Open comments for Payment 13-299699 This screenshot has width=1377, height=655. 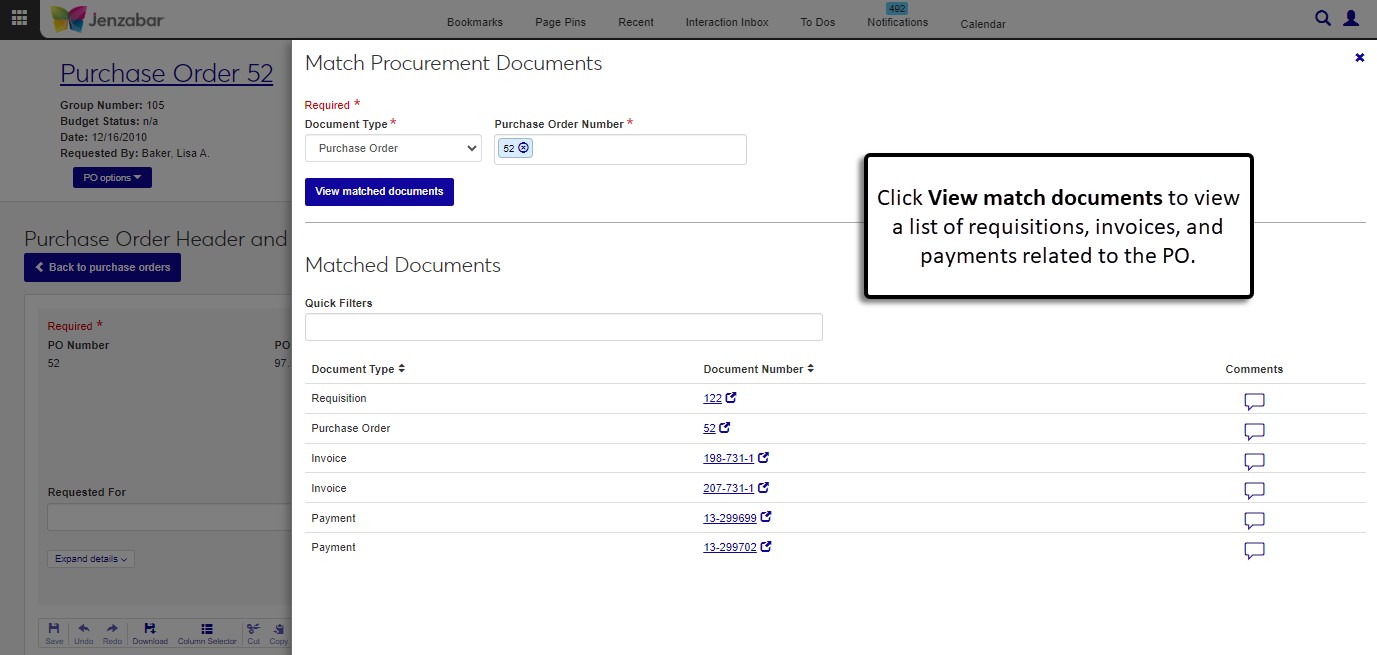[x=1254, y=520]
